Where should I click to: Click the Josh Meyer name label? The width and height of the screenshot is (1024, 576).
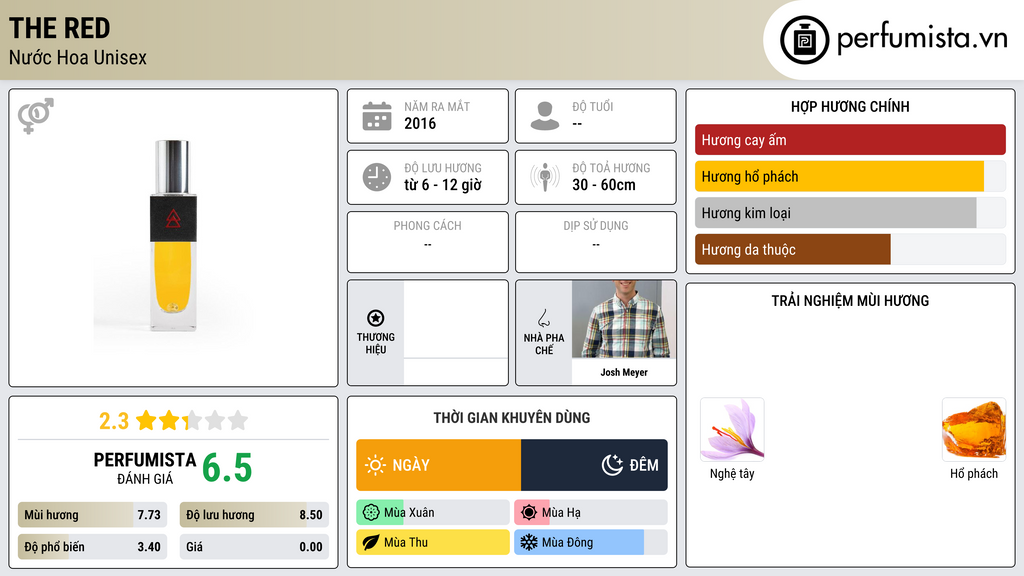624,372
